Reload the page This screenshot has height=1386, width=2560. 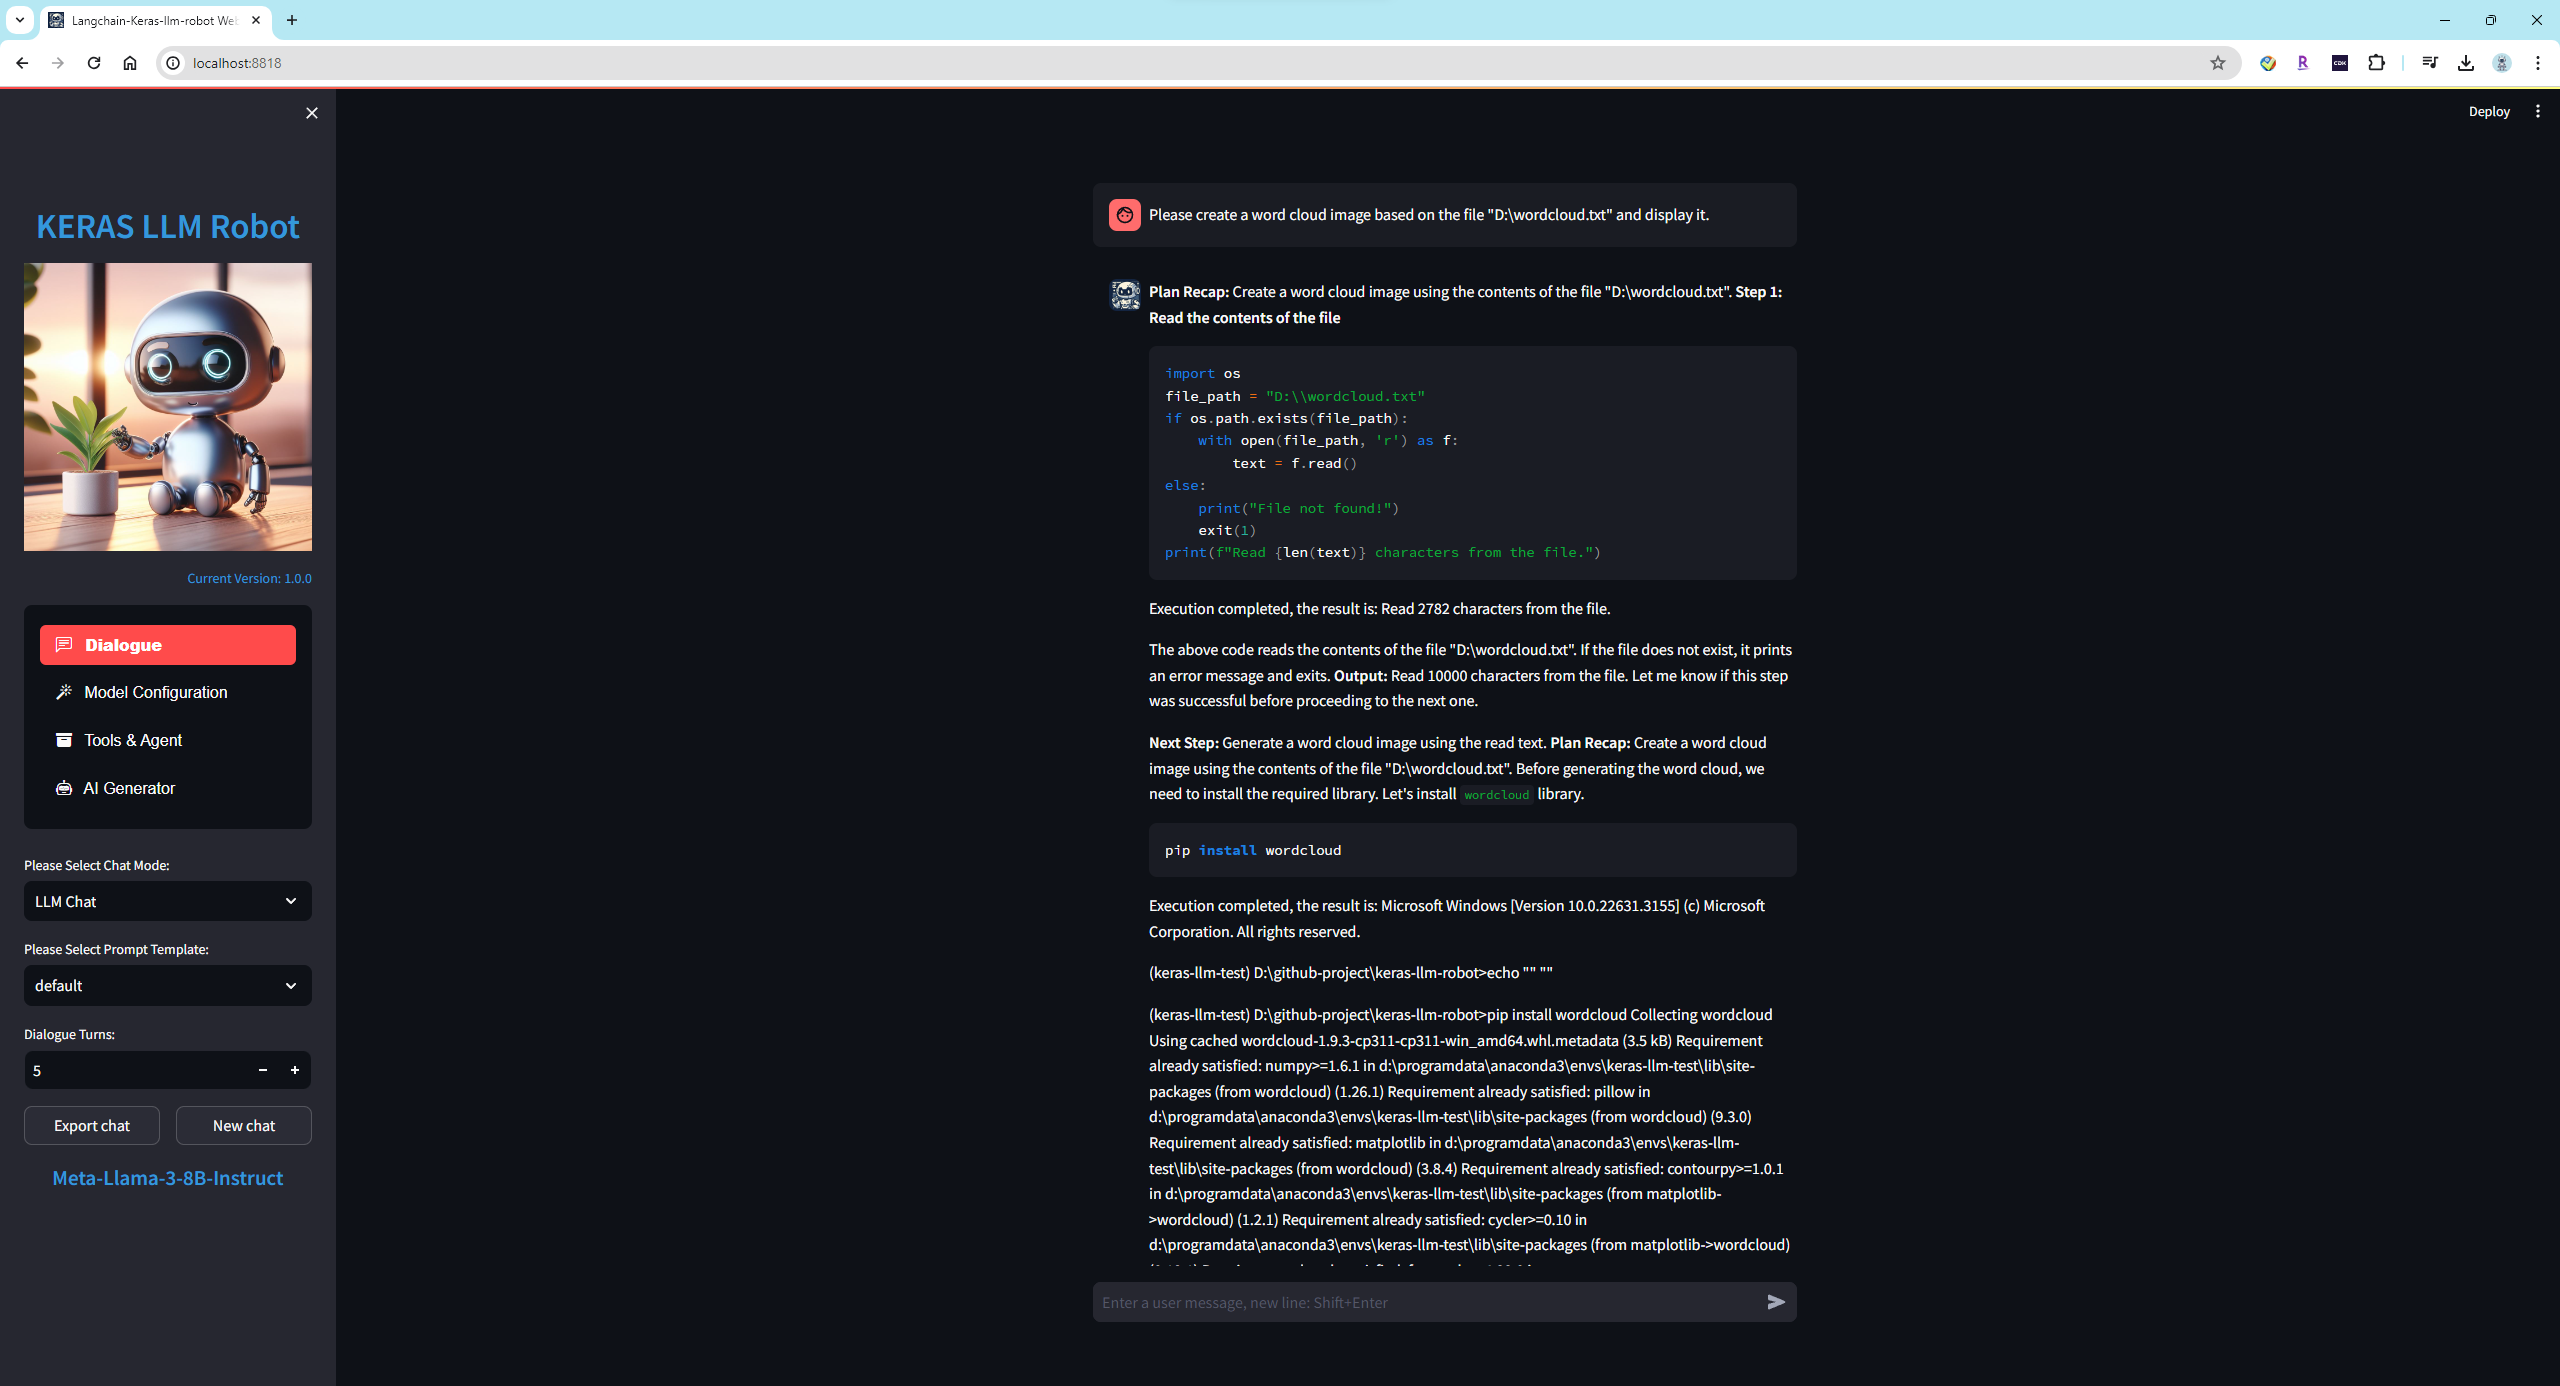click(94, 63)
